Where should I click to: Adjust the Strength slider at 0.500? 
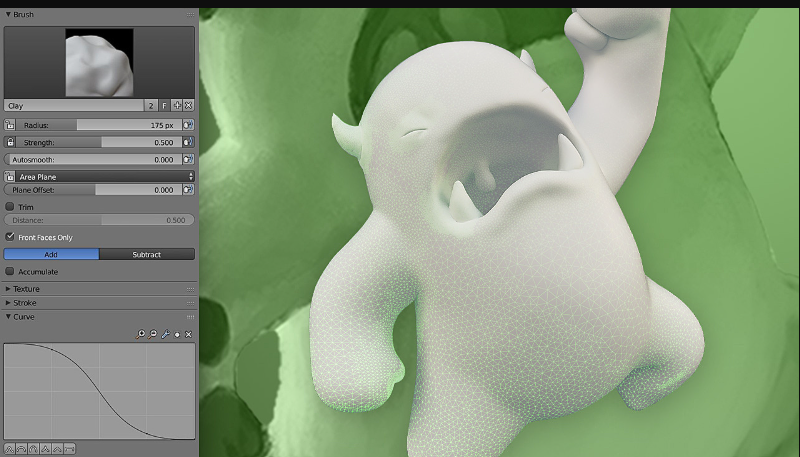coord(99,142)
